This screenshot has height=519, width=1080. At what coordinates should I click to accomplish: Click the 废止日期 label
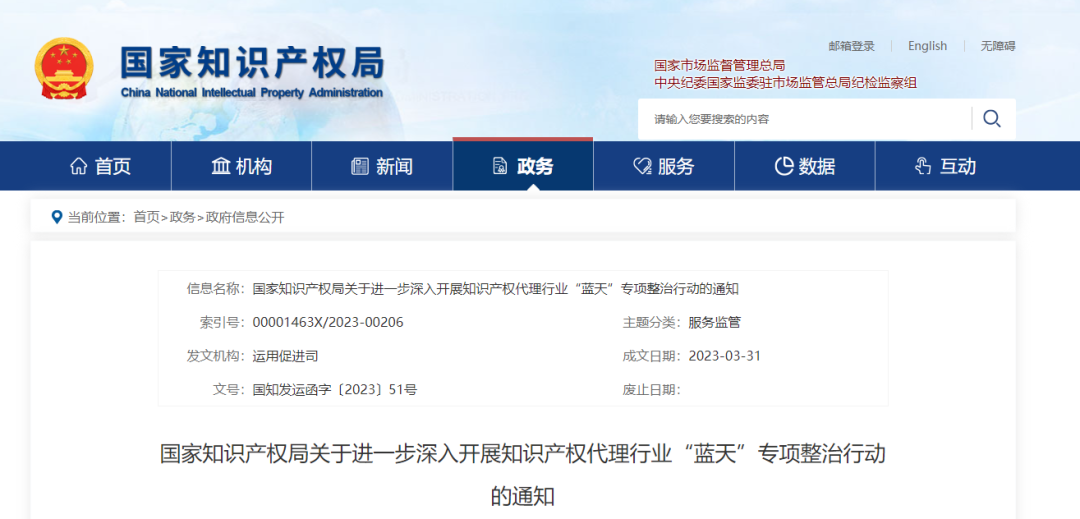pyautogui.click(x=651, y=390)
